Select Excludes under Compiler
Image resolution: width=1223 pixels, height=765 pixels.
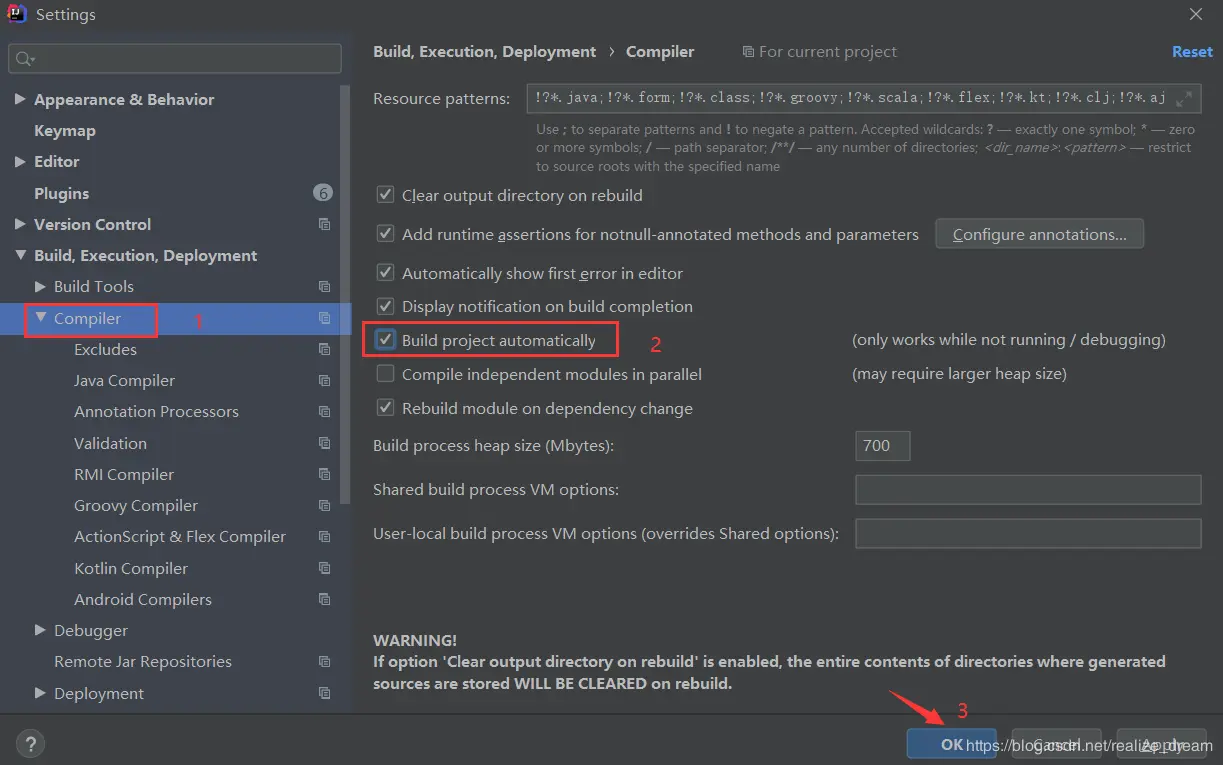(x=105, y=349)
